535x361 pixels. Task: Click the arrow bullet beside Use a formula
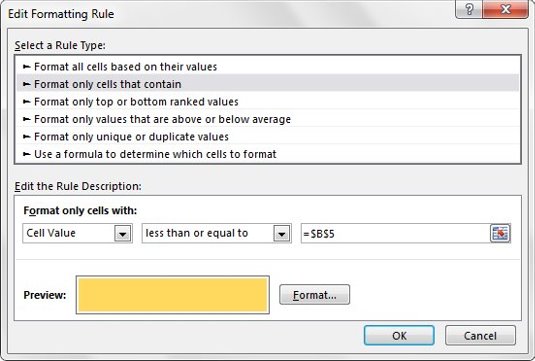pyautogui.click(x=27, y=154)
